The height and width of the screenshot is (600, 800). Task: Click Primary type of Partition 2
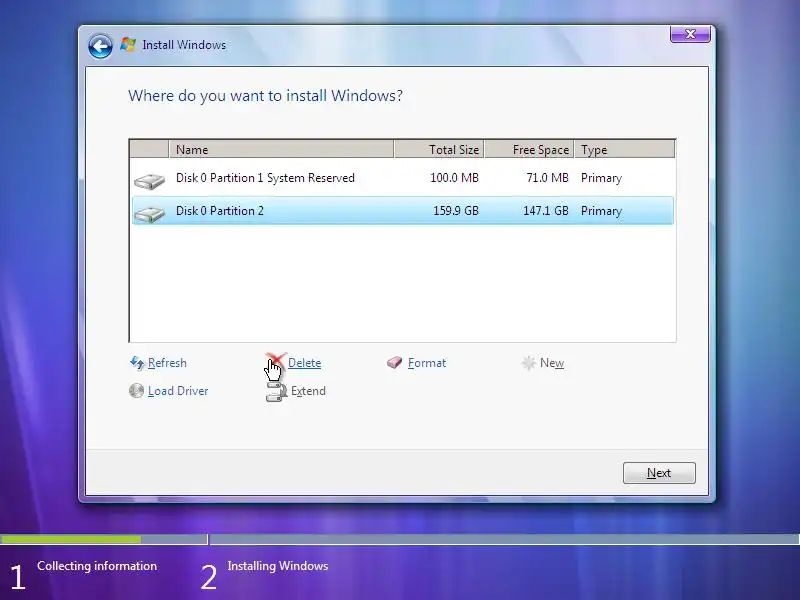tap(602, 211)
